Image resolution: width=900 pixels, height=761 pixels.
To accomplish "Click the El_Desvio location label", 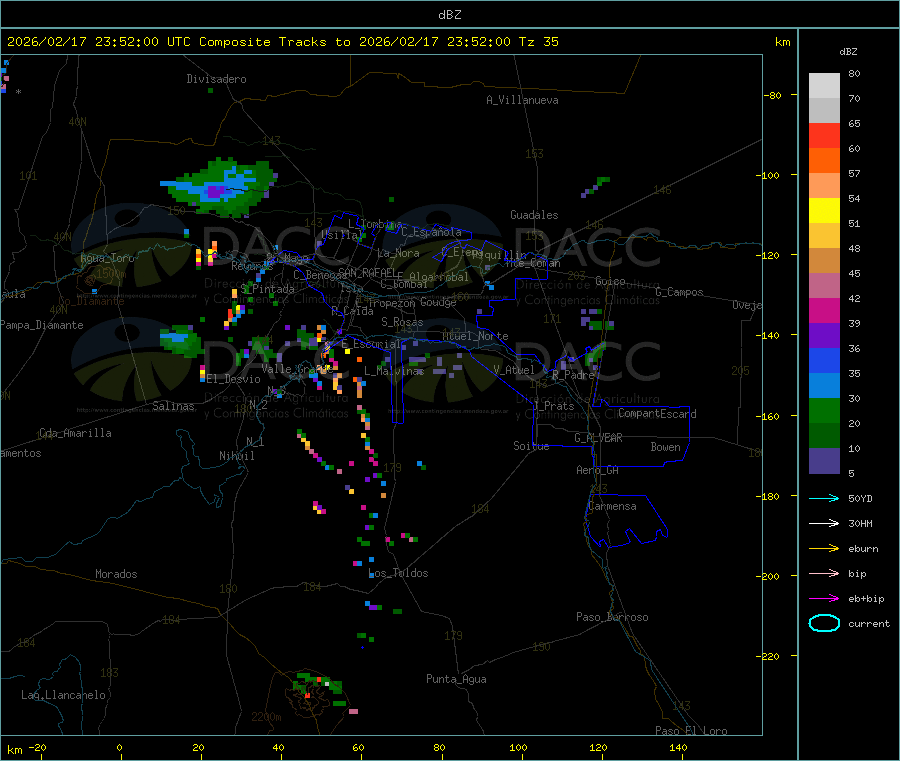I will (x=234, y=379).
